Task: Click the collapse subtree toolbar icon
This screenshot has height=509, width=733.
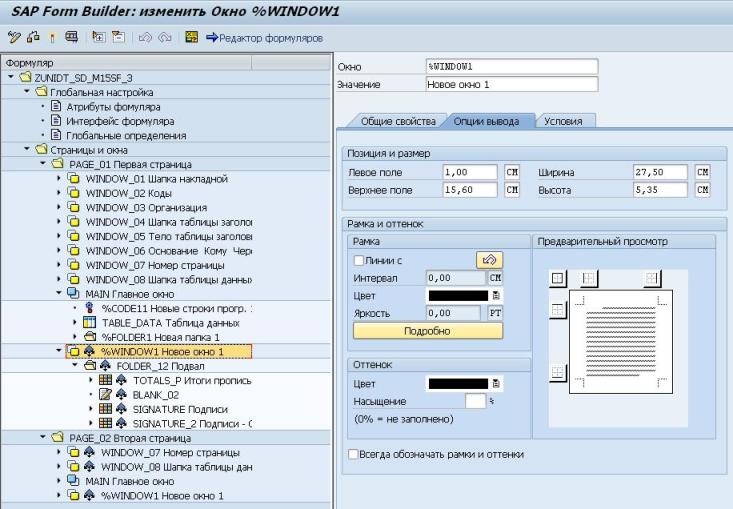Action: (118, 37)
